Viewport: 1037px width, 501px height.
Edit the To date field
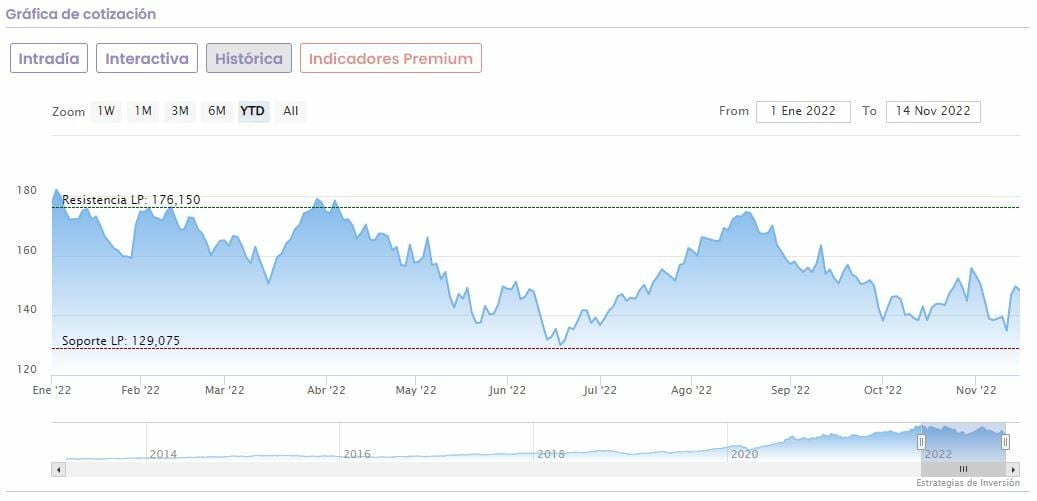(933, 111)
